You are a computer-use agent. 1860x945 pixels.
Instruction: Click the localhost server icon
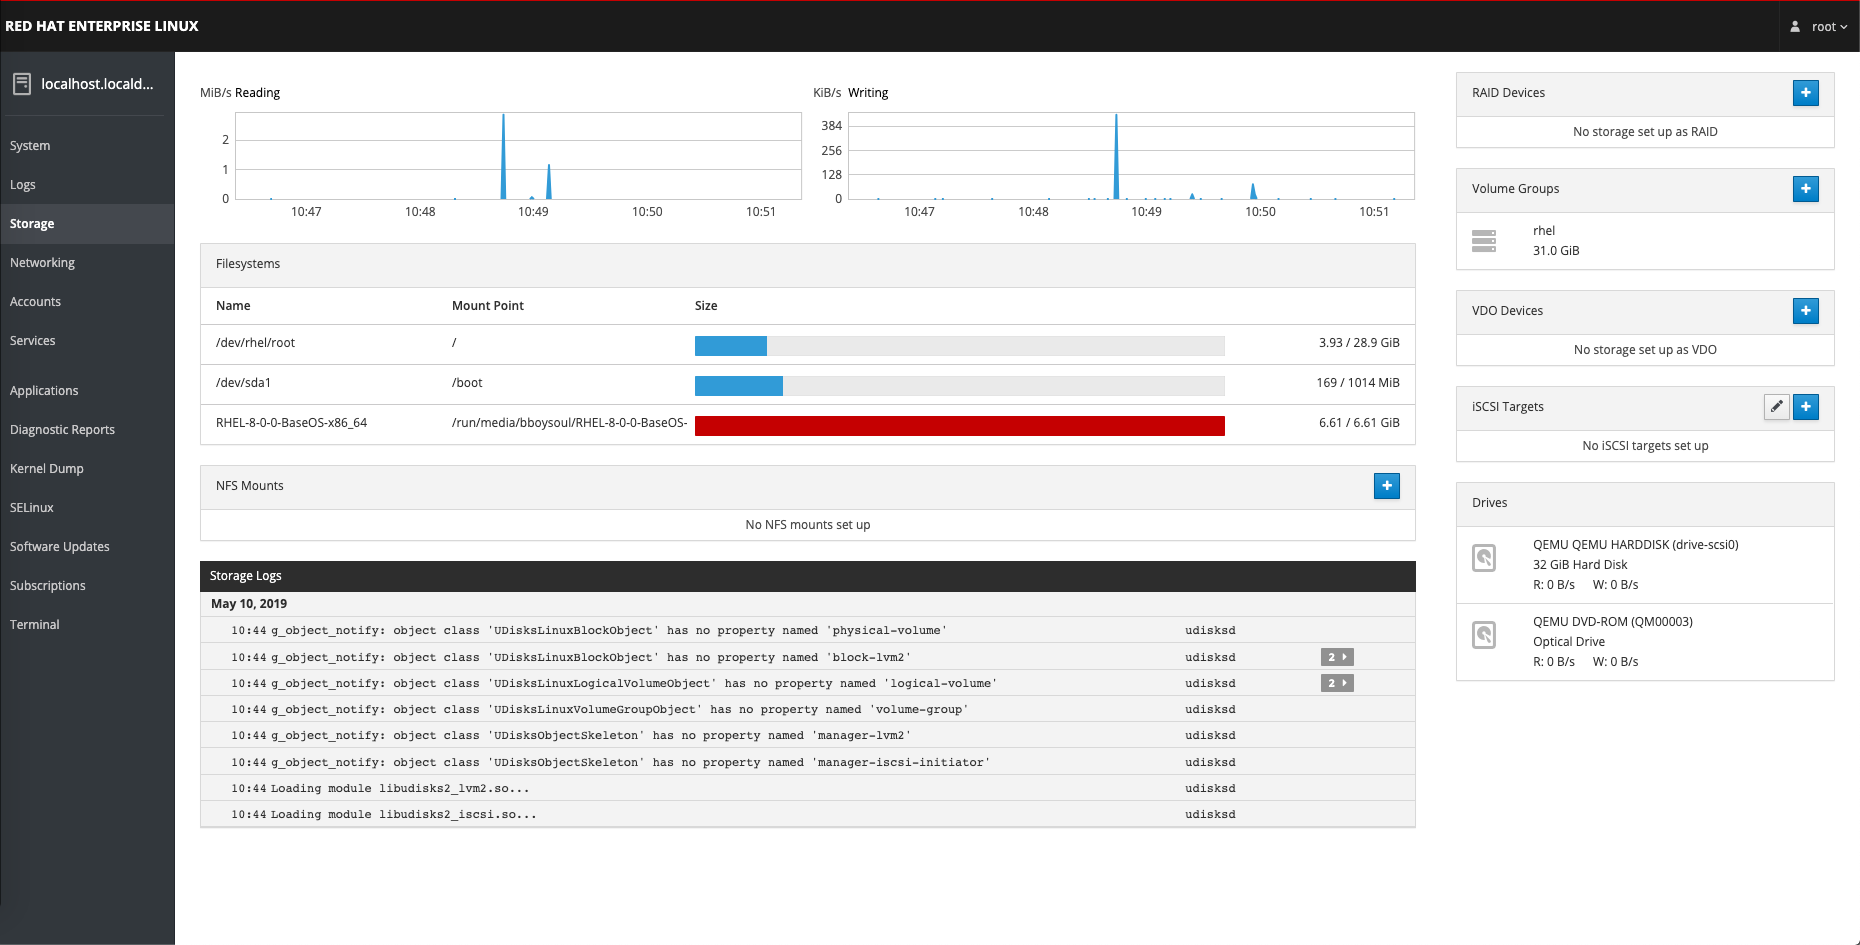pyautogui.click(x=22, y=84)
